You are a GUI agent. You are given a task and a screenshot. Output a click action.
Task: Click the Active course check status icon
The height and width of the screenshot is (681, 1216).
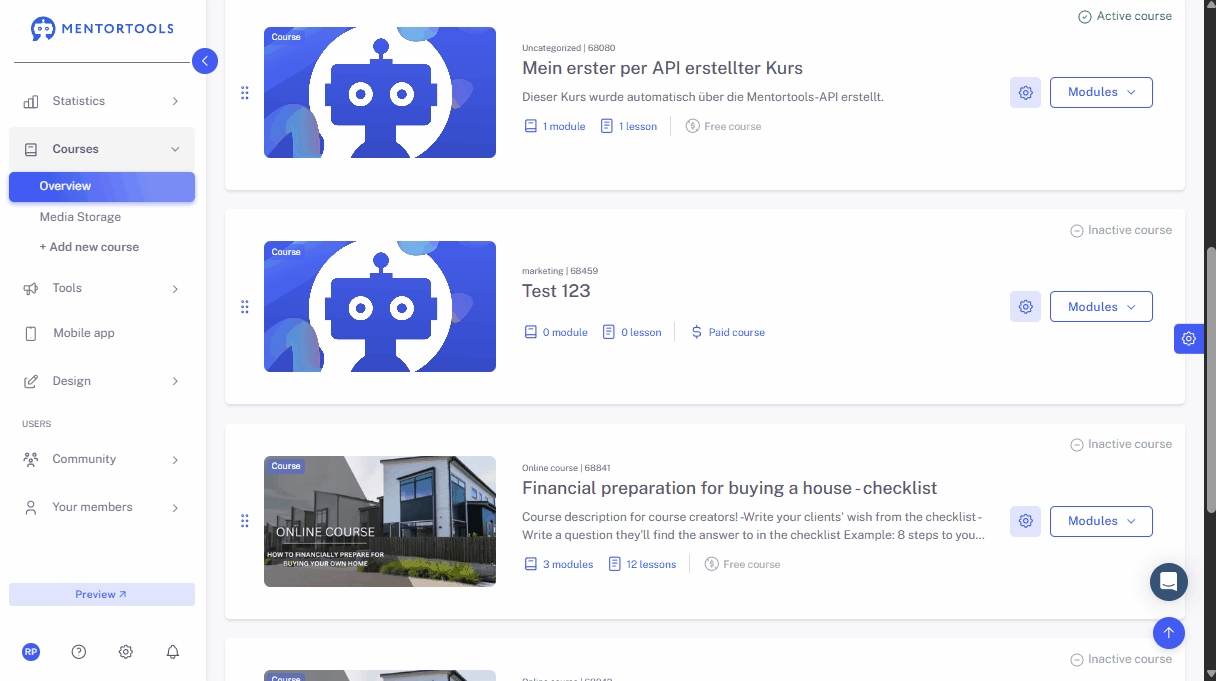pyautogui.click(x=1085, y=17)
